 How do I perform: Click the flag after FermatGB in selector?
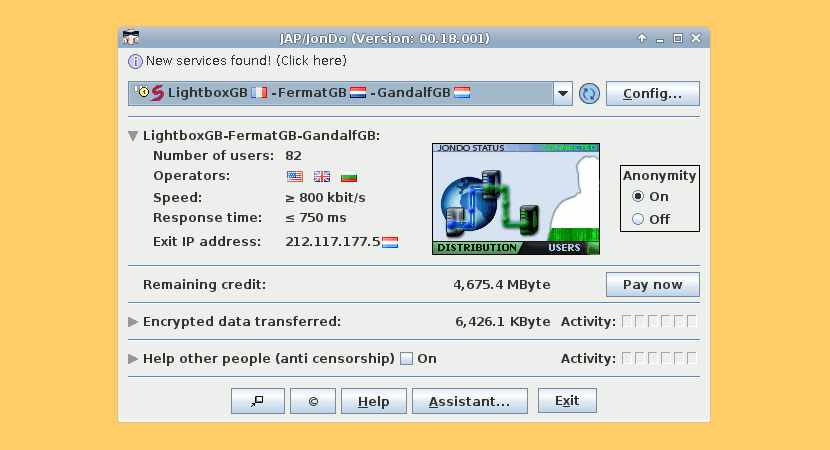pos(358,93)
